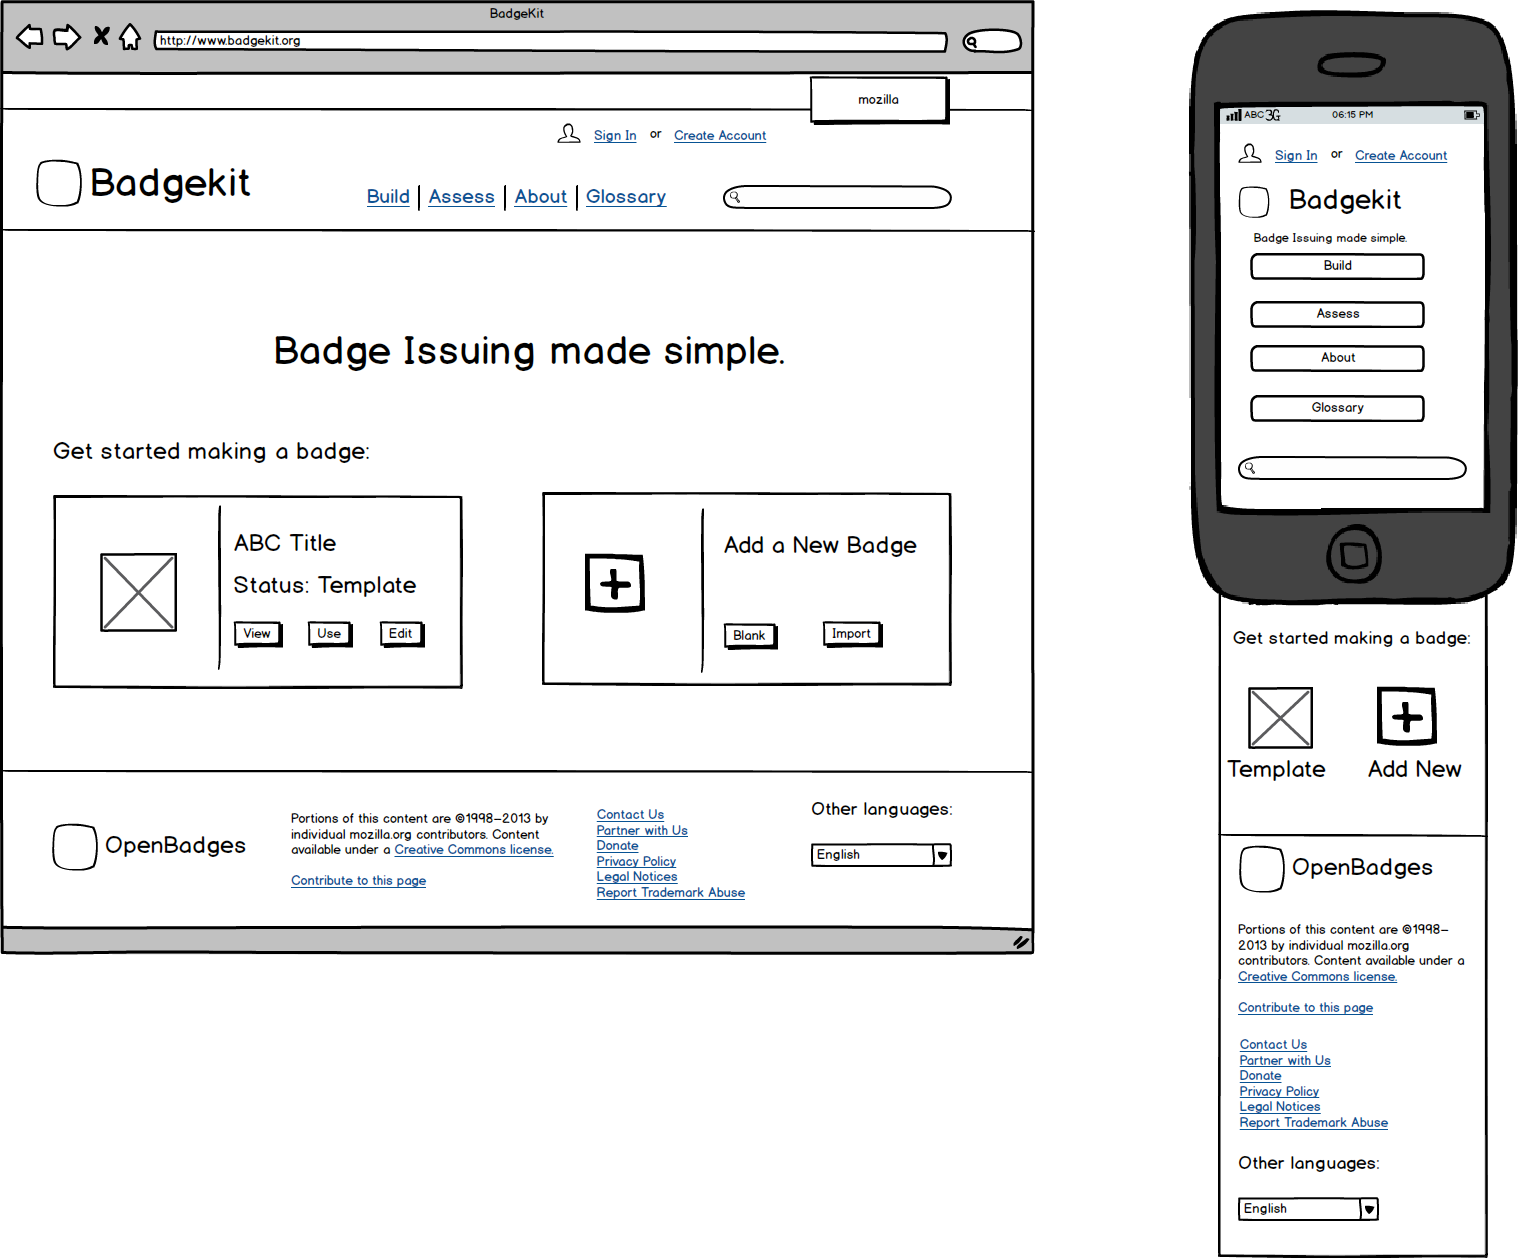Click the browser home icon
Screen dimensions: 1523x1258
coord(130,37)
